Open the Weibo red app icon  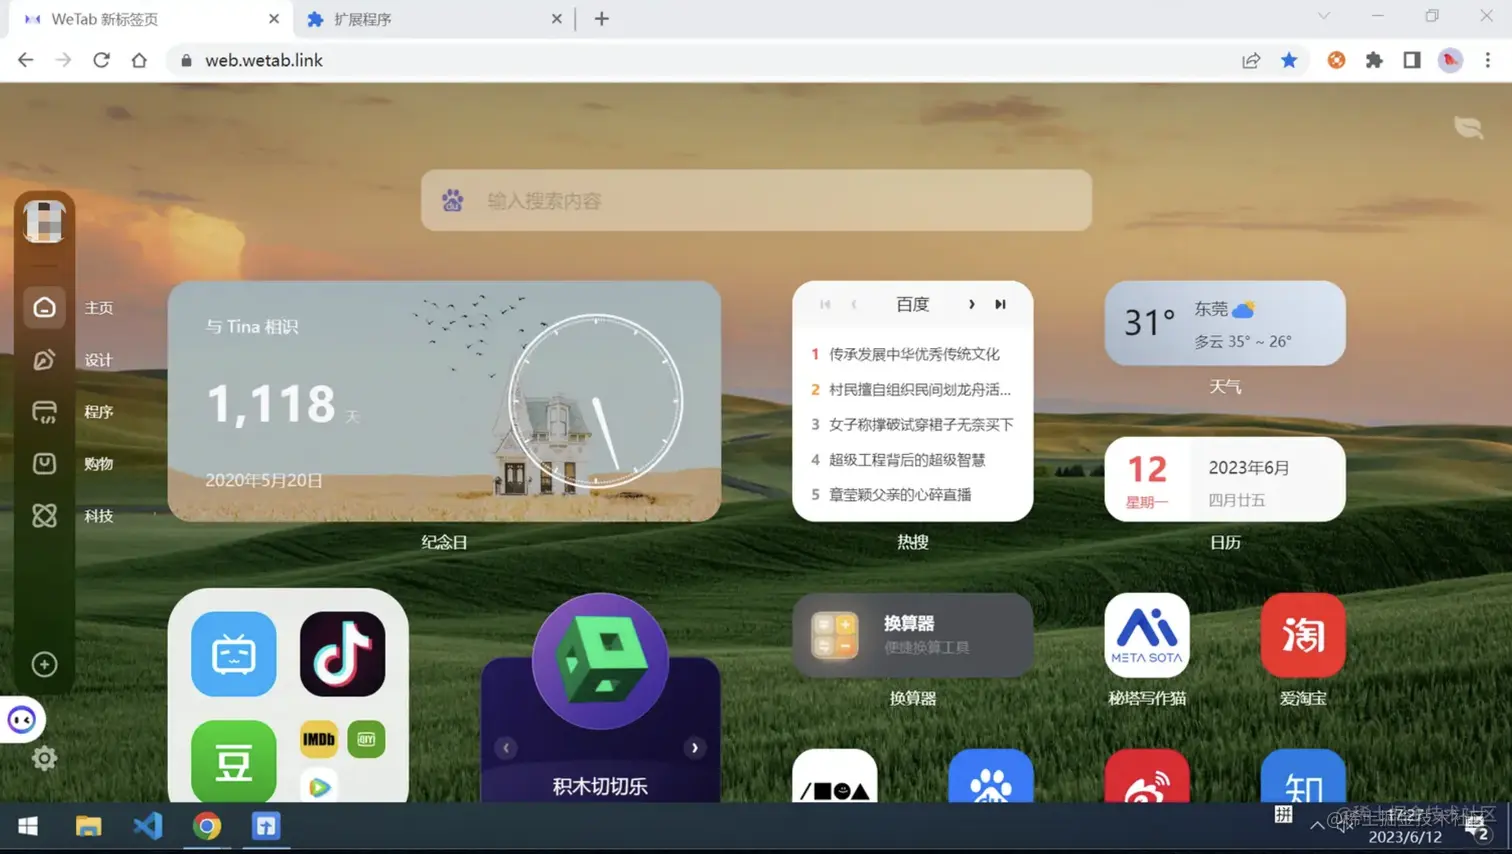(1147, 776)
